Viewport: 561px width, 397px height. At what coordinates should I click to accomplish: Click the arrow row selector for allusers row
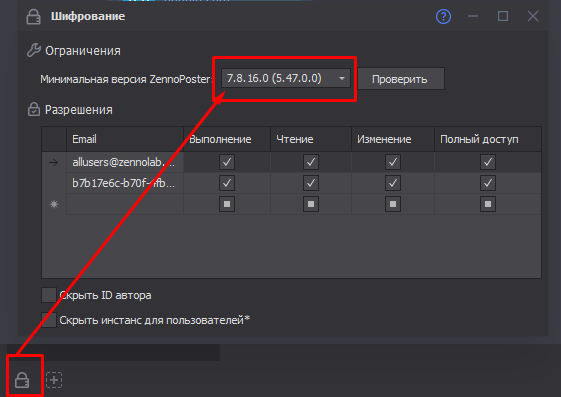[54, 162]
